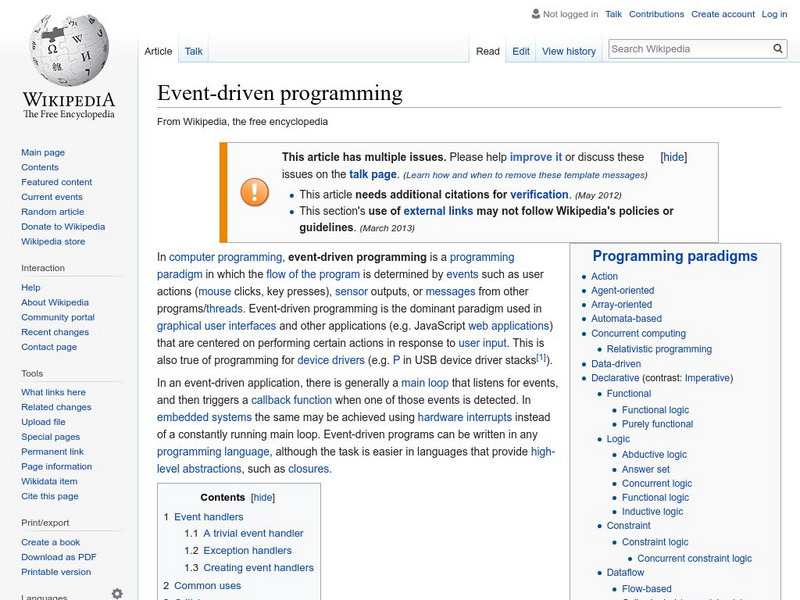Open 'callback function' link
The height and width of the screenshot is (600, 800).
pyautogui.click(x=291, y=400)
